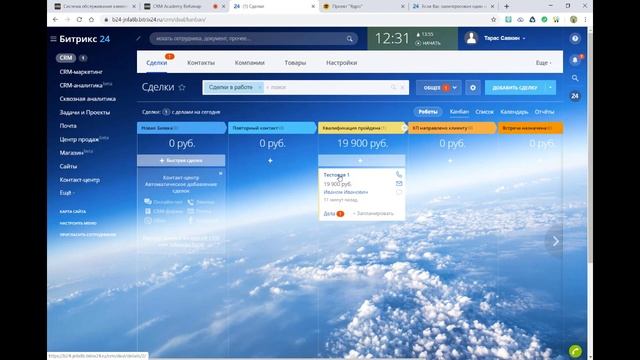Switch to the Компании tab

249,63
